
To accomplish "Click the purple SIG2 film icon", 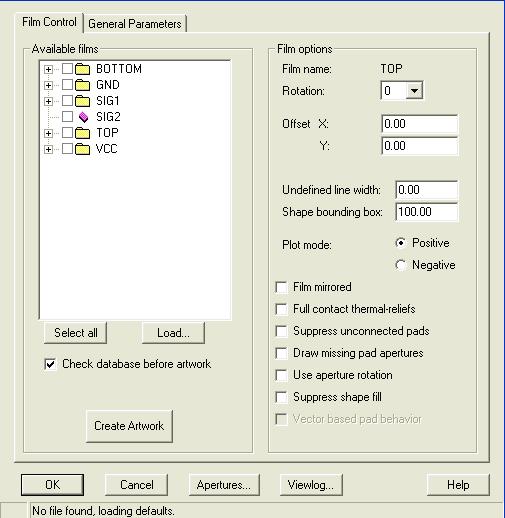I will click(x=83, y=117).
